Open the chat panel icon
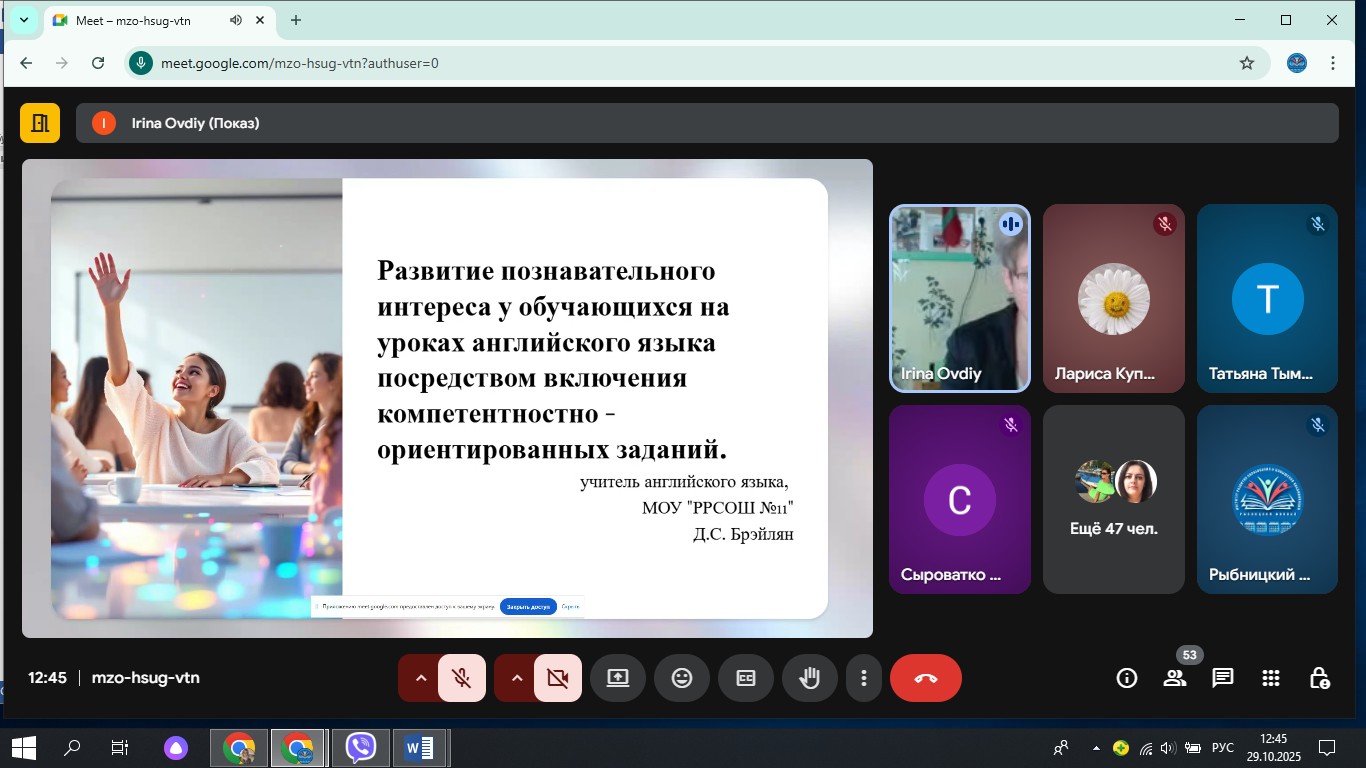This screenshot has height=768, width=1366. 1222,678
